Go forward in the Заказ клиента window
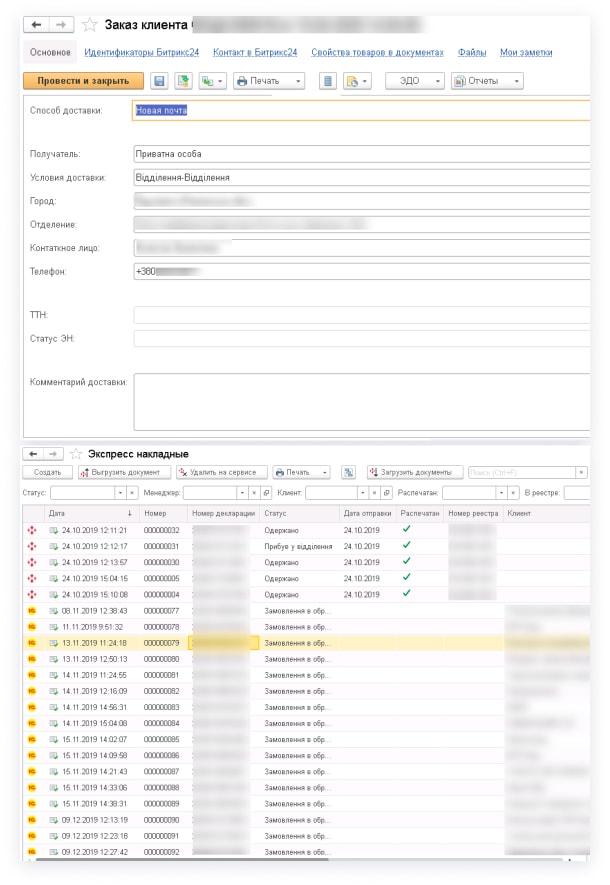This screenshot has height=885, width=610. click(62, 25)
